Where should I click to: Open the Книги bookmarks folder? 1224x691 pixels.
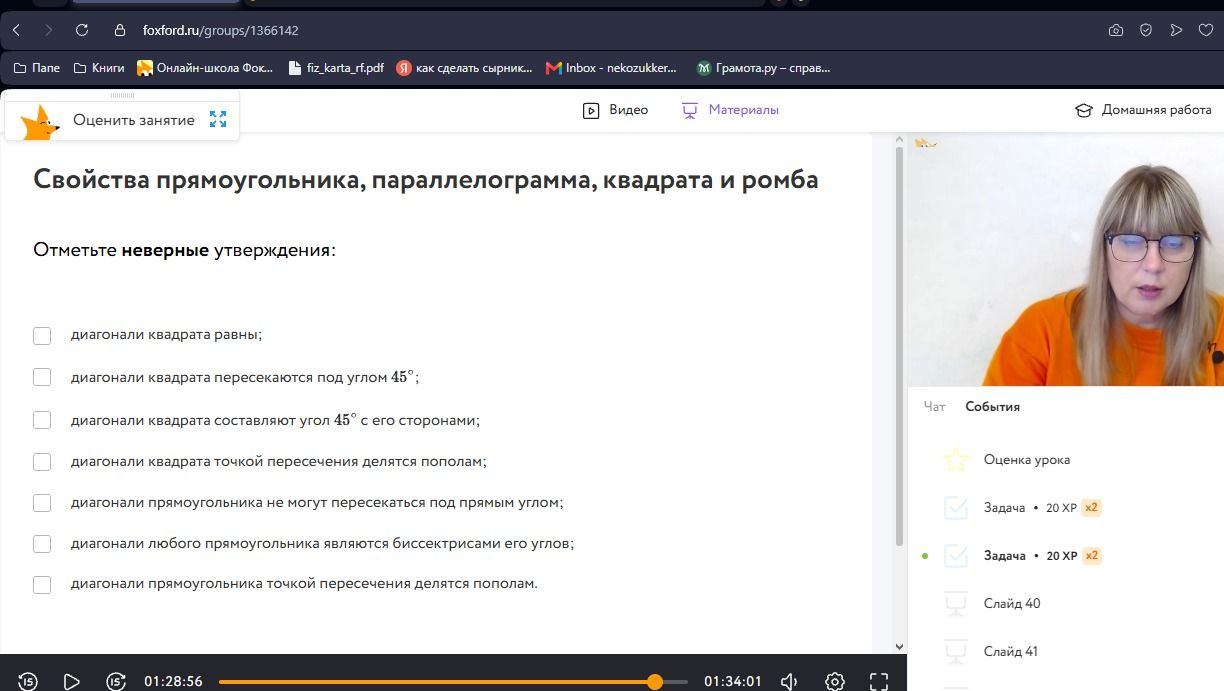(99, 68)
